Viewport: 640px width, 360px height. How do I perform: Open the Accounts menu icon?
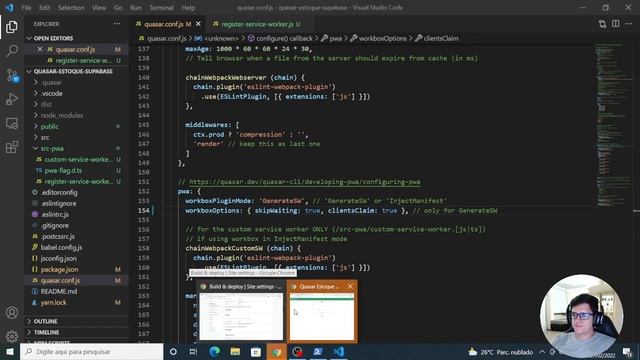pos(12,313)
